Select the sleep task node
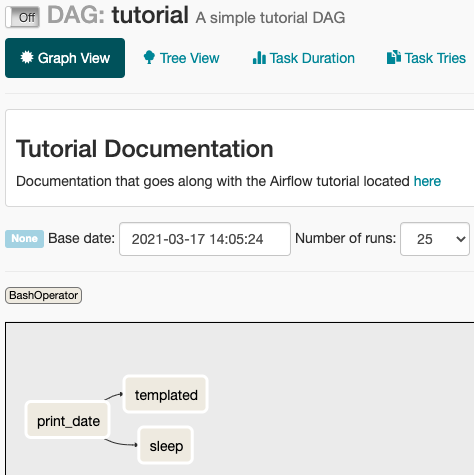Image resolution: width=474 pixels, height=475 pixels. pos(166,445)
